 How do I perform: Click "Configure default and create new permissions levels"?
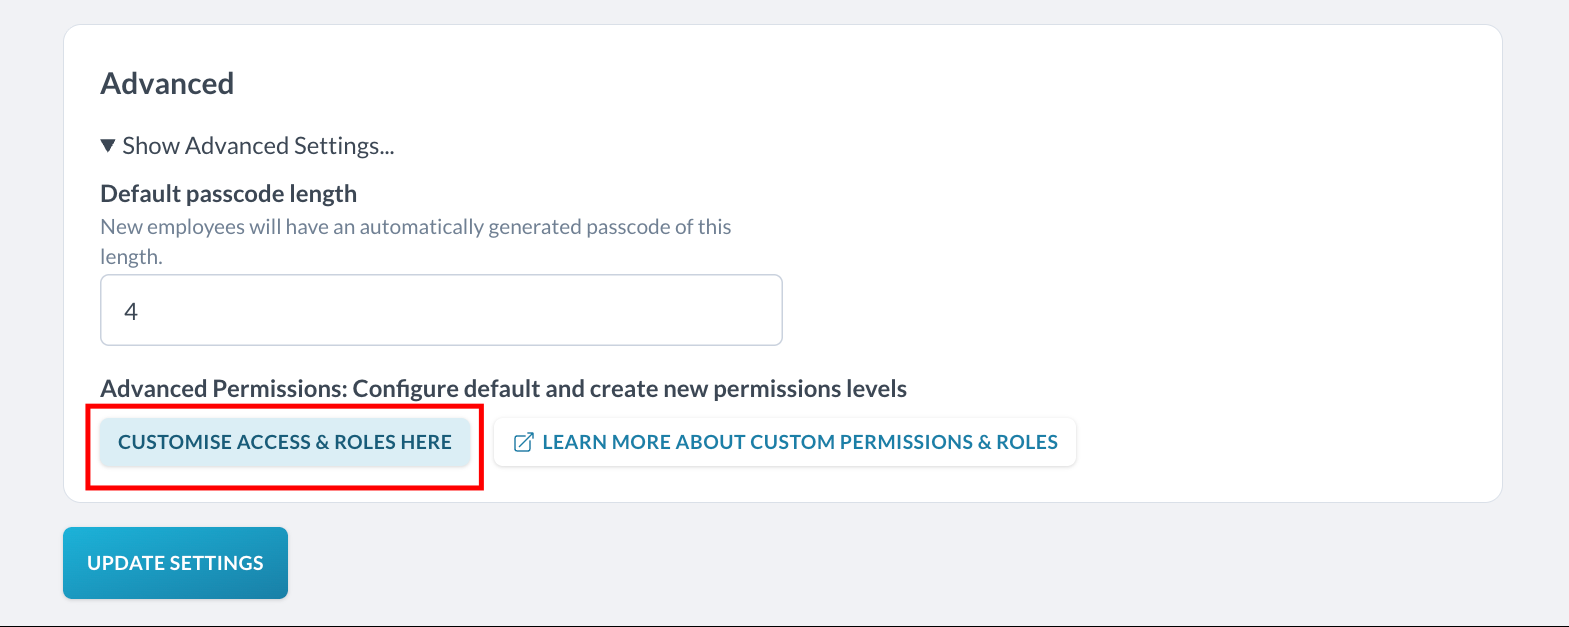click(630, 389)
